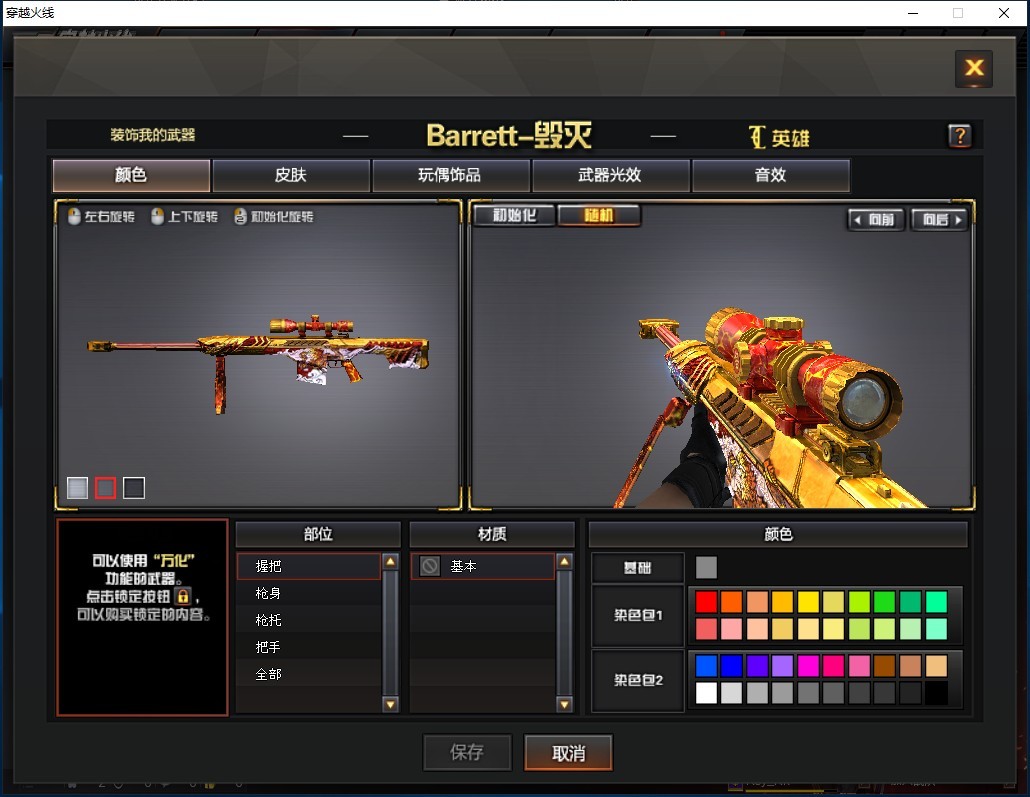Select 枪身 in the 部位 list

click(309, 593)
